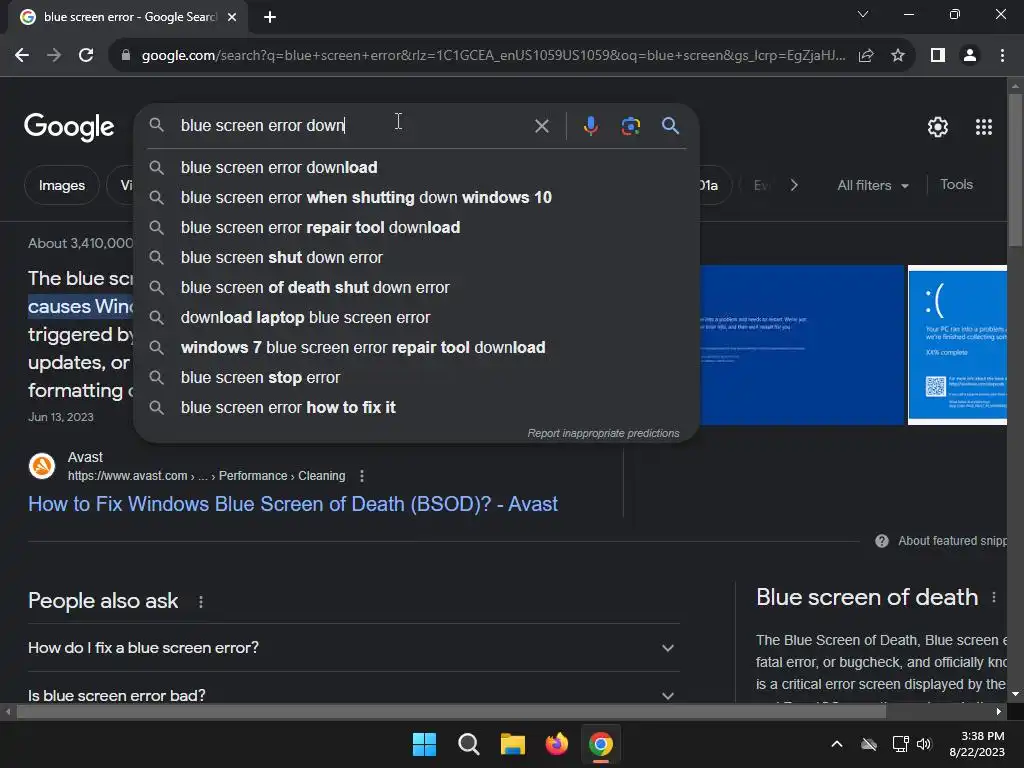Clear the search box with the X icon
This screenshot has width=1024, height=768.
click(x=541, y=126)
